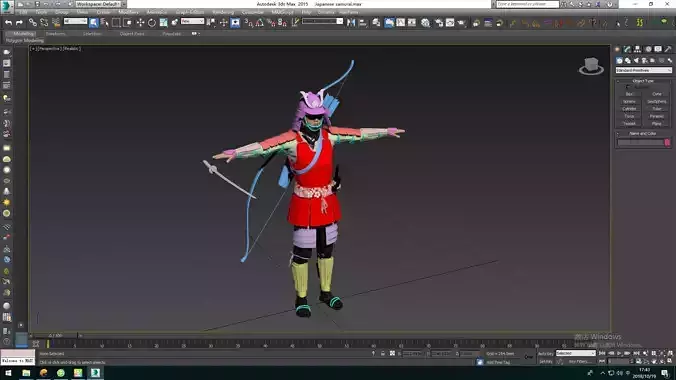Toggle 3D Snaps icon
Screen dimensions: 676x380
pyautogui.click(x=249, y=22)
